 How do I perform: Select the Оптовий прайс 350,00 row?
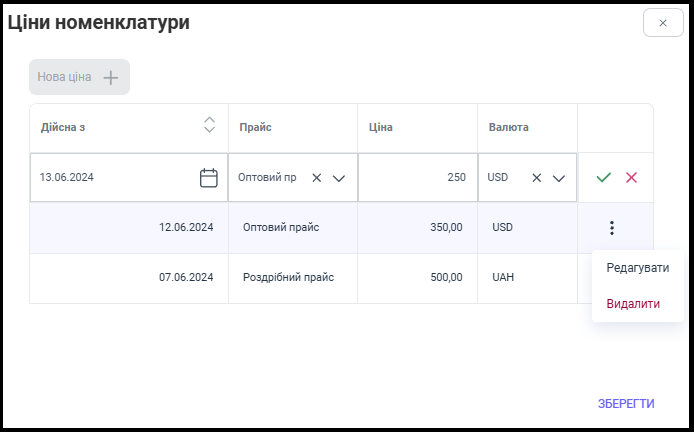click(x=303, y=228)
